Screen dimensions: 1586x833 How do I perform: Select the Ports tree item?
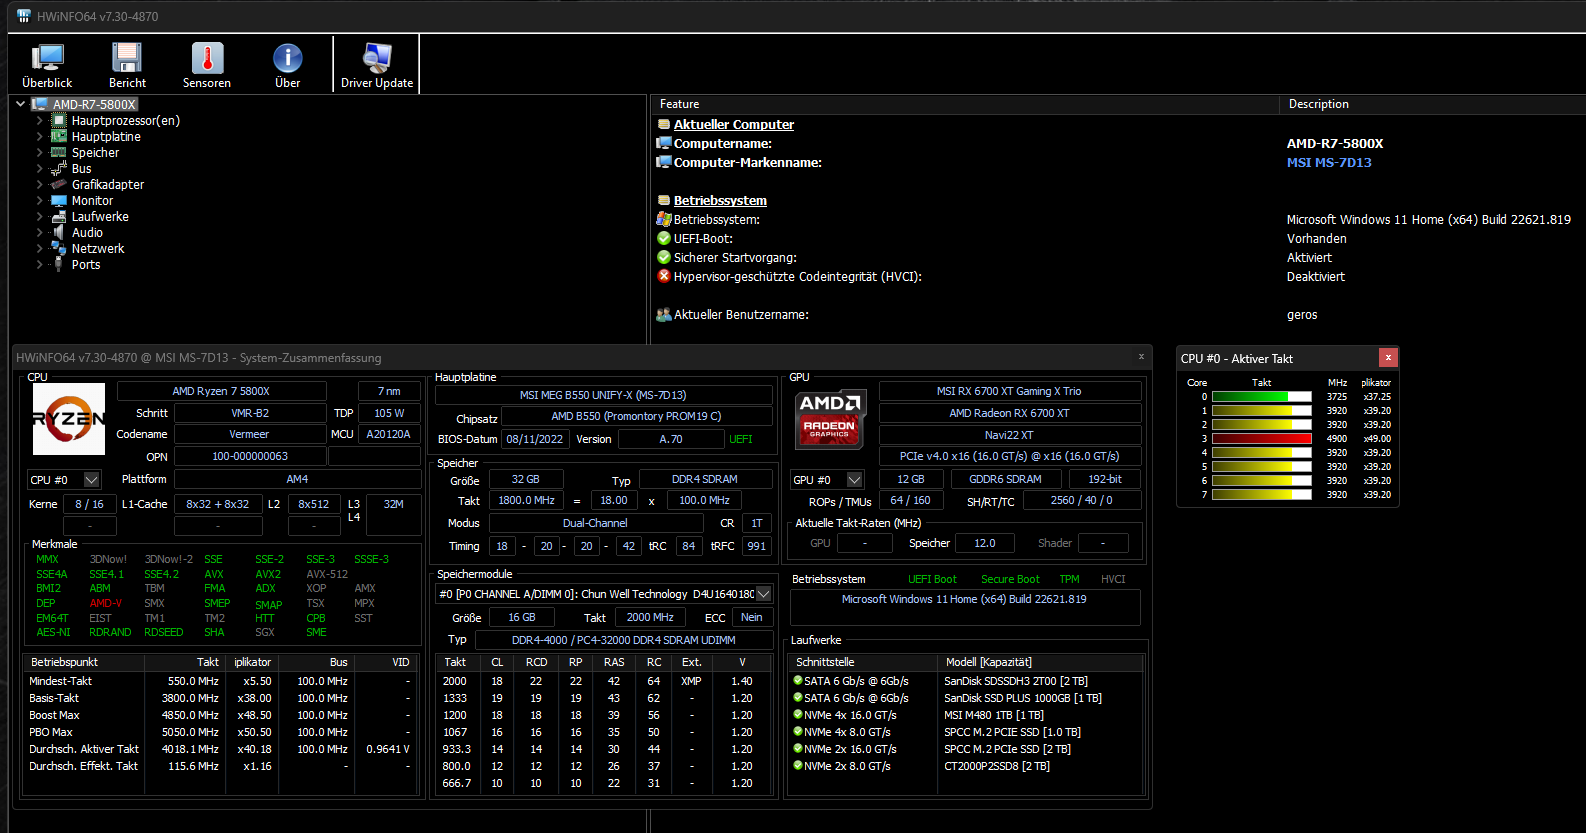(x=86, y=264)
